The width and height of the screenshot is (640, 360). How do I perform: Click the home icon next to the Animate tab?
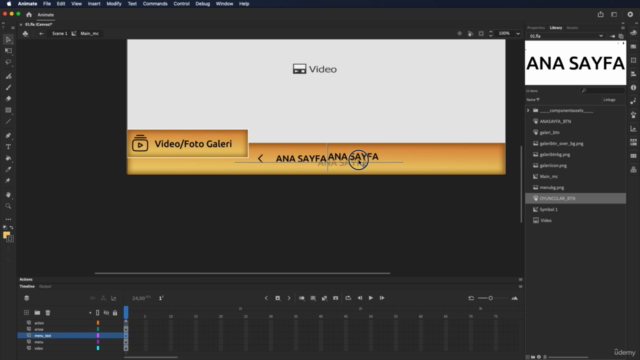[29, 15]
